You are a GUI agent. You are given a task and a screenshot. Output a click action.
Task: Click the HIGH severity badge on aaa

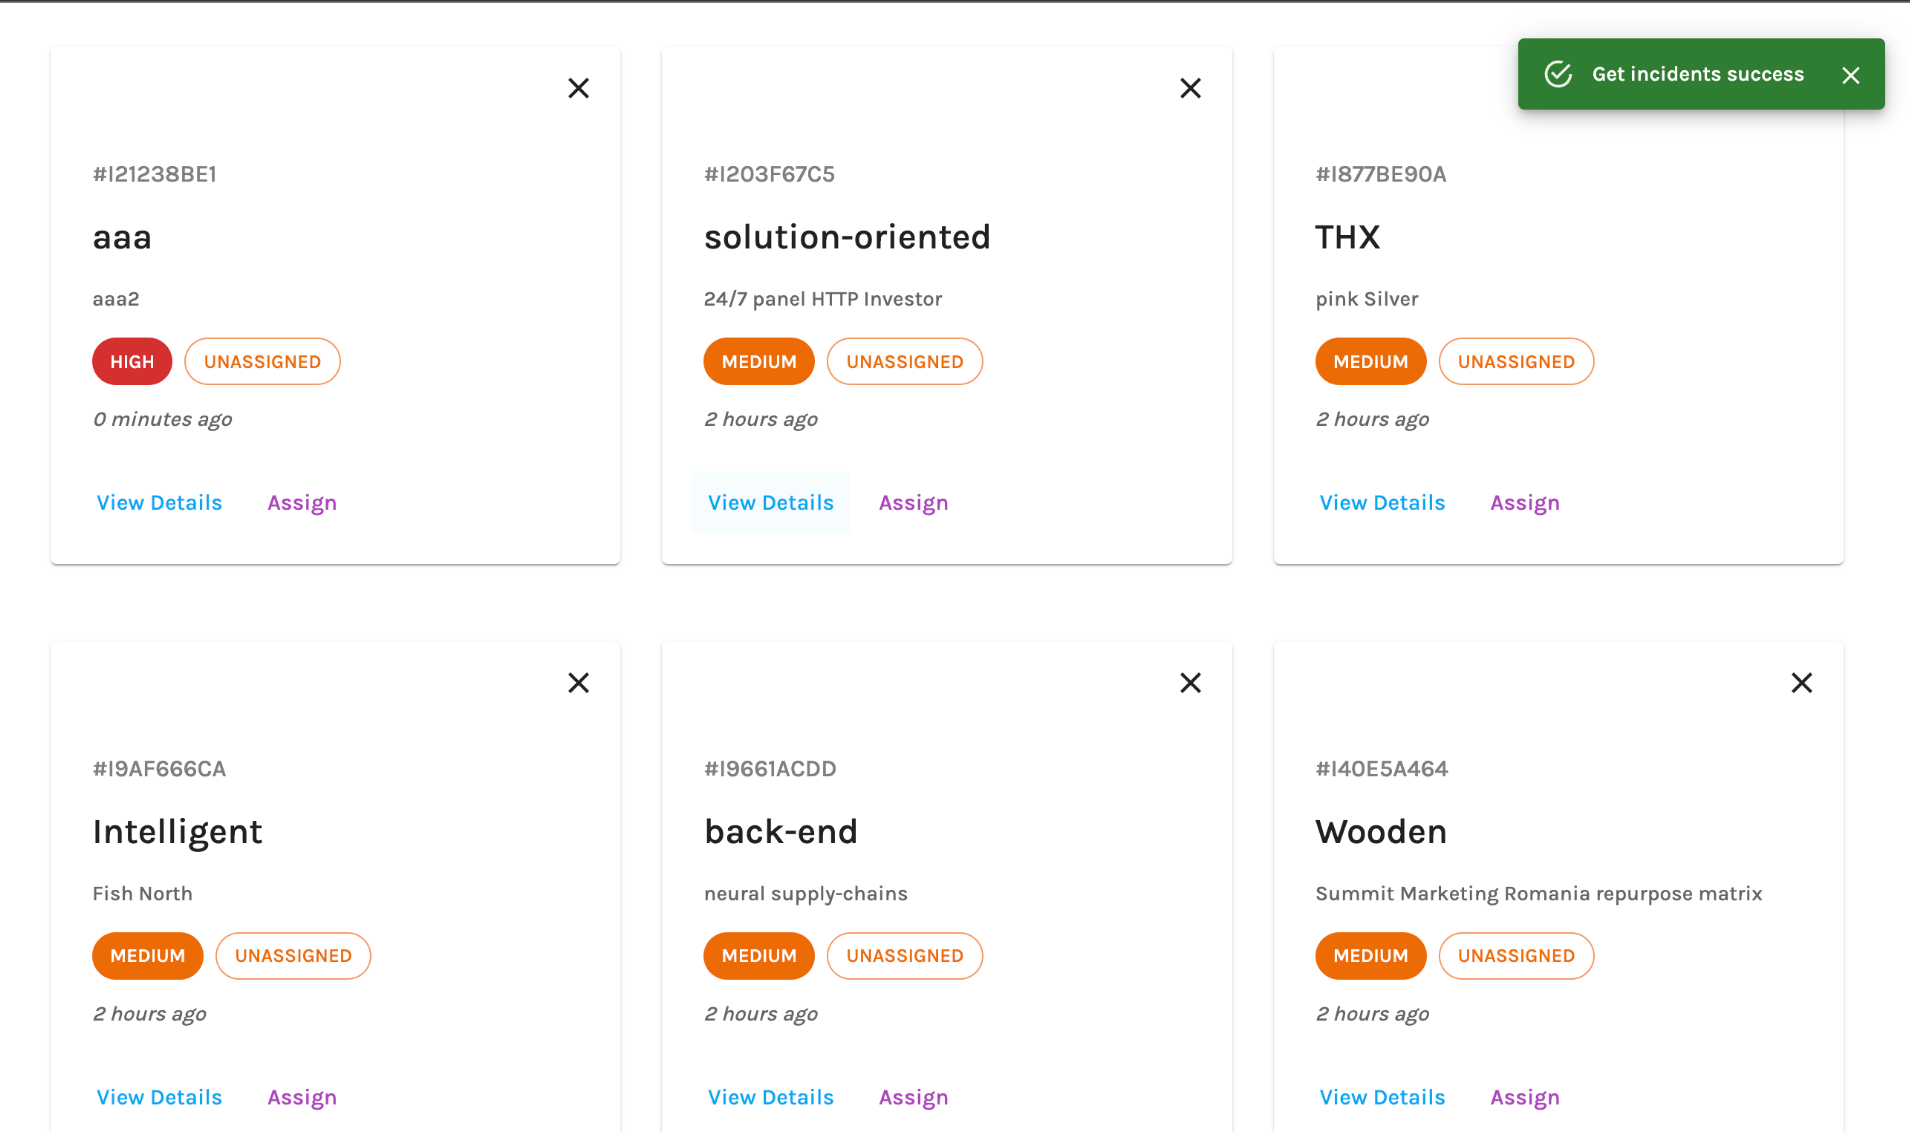point(132,362)
